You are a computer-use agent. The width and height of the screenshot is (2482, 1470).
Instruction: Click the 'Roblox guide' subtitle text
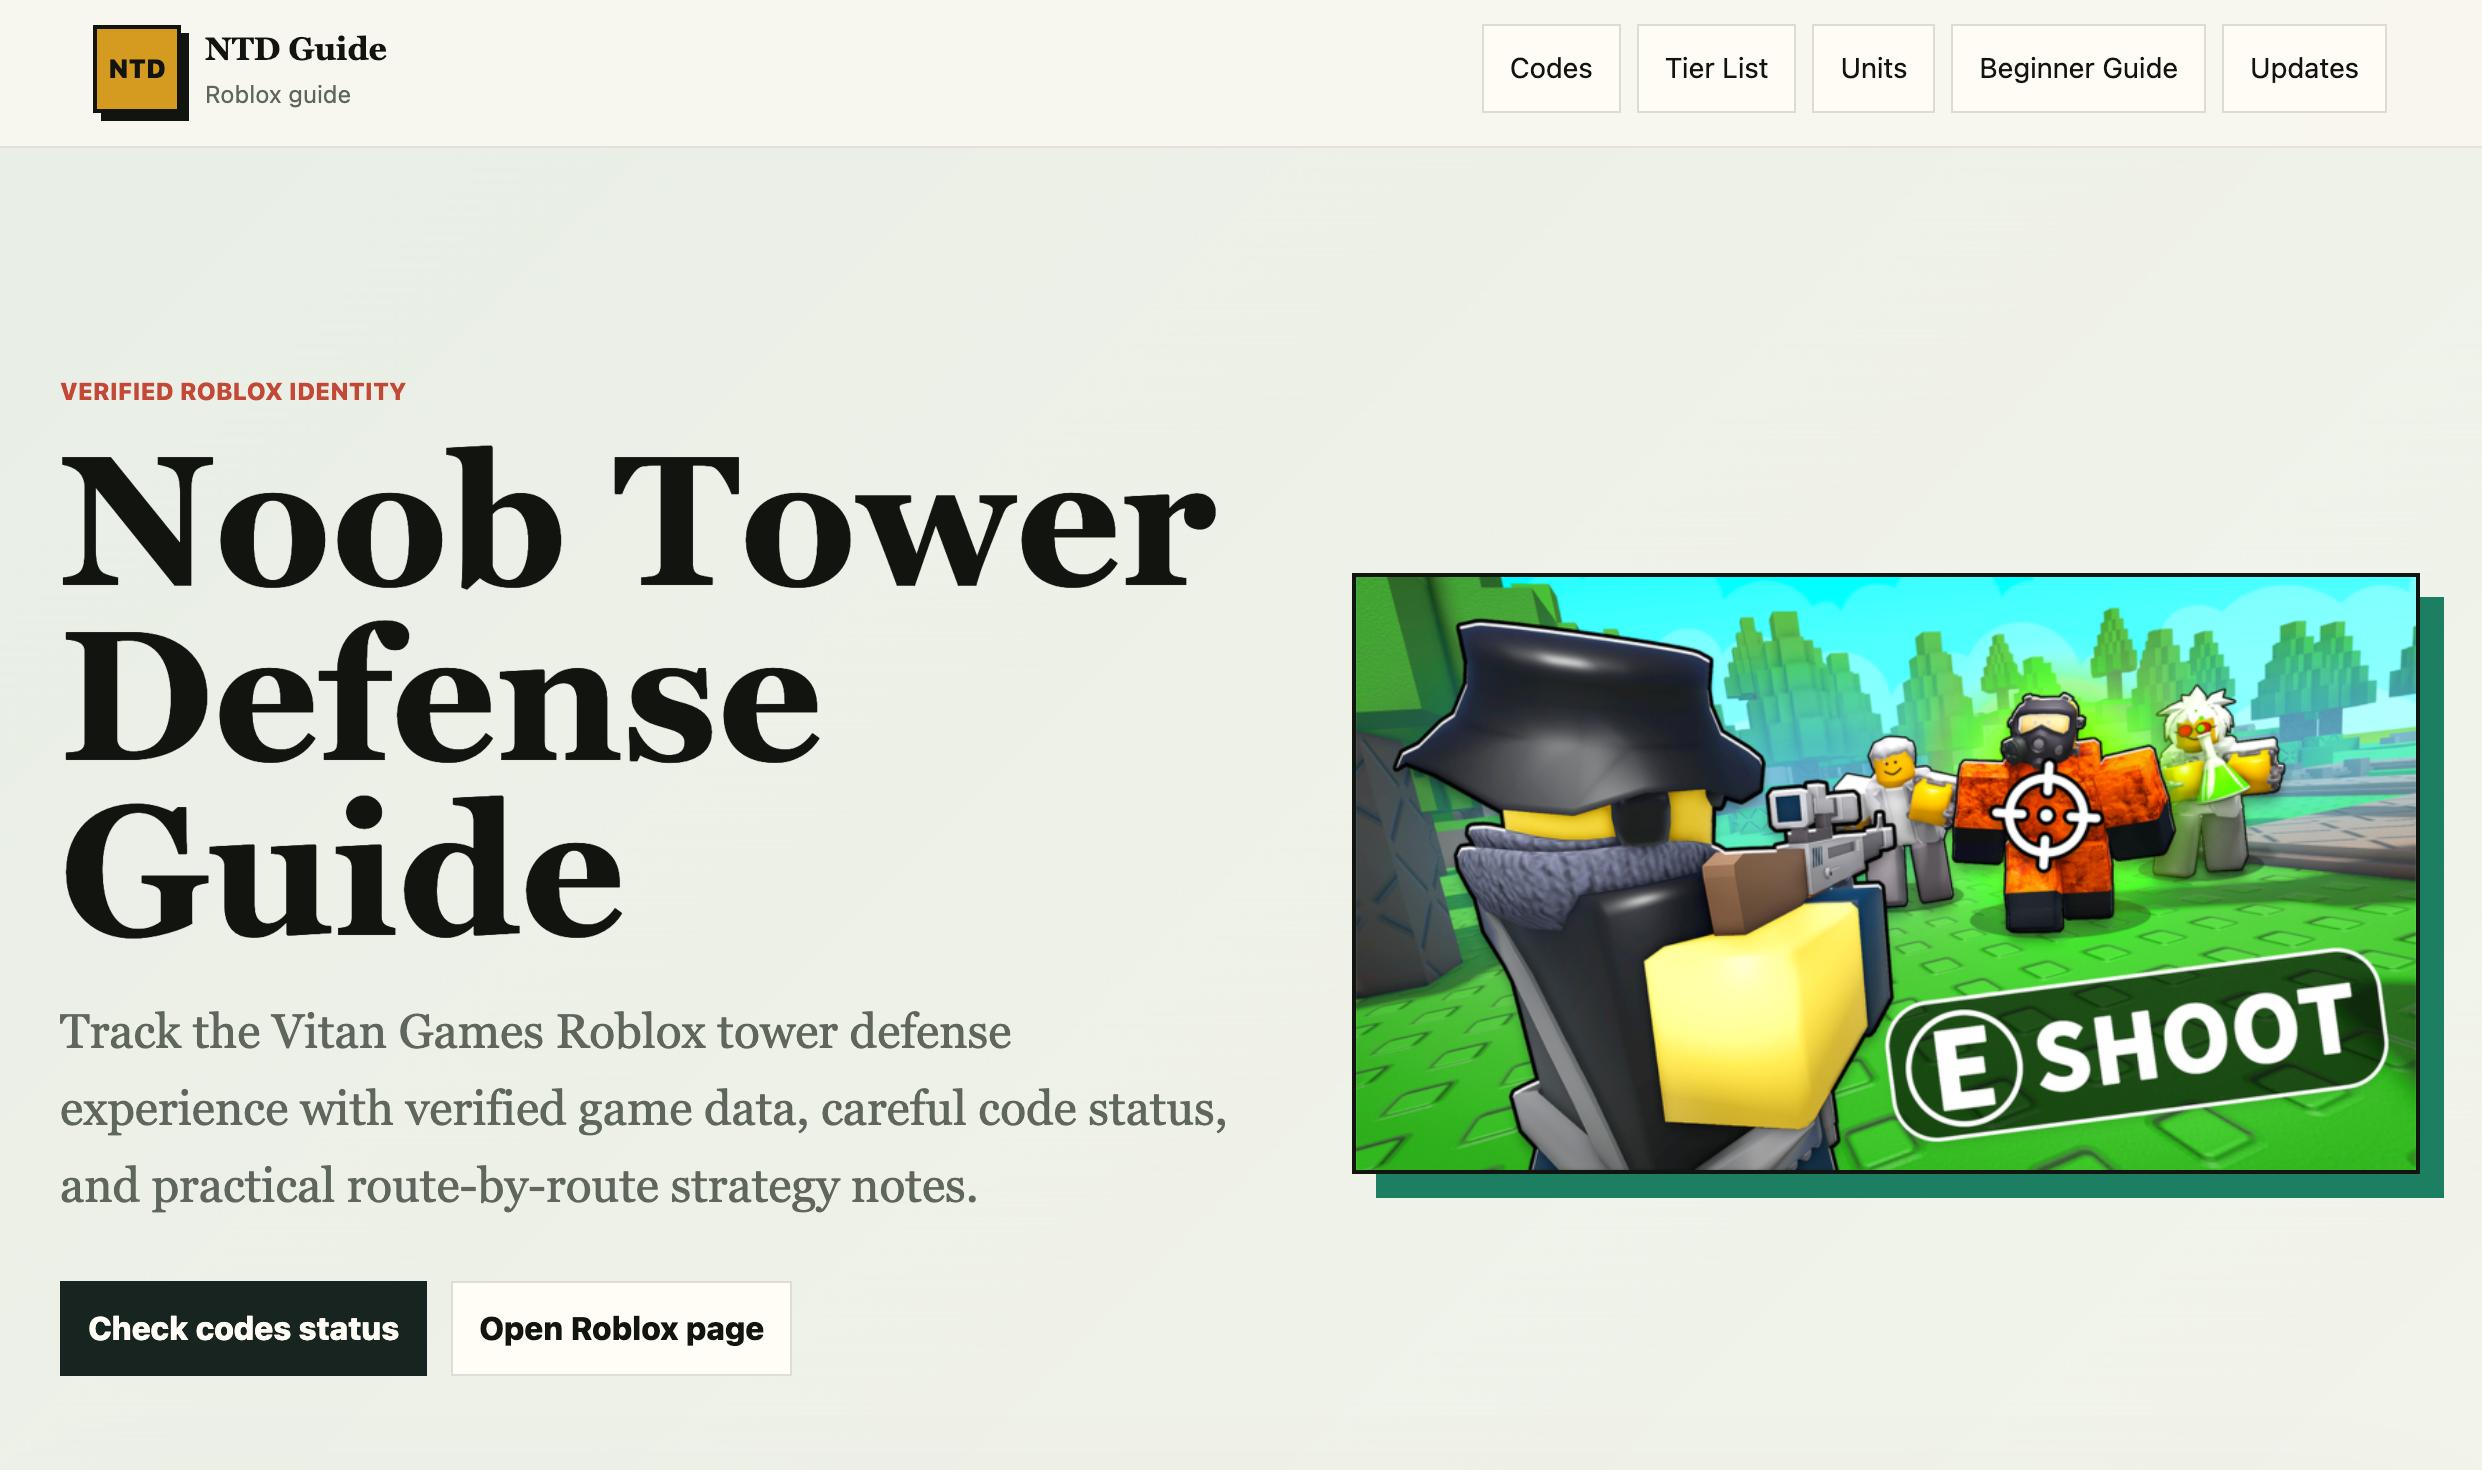(x=278, y=95)
